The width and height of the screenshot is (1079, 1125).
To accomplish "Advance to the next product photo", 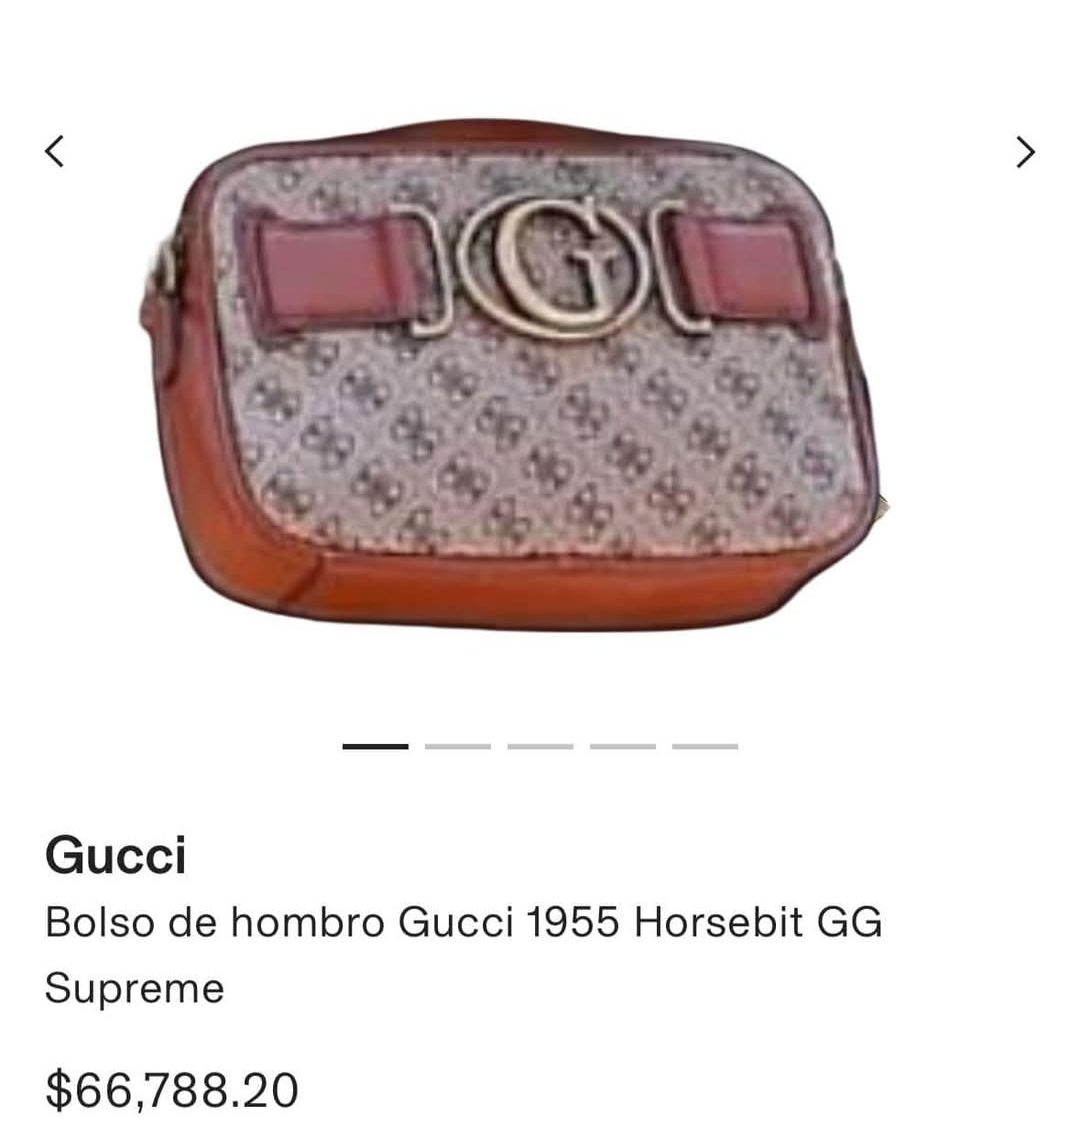I will [x=1025, y=152].
